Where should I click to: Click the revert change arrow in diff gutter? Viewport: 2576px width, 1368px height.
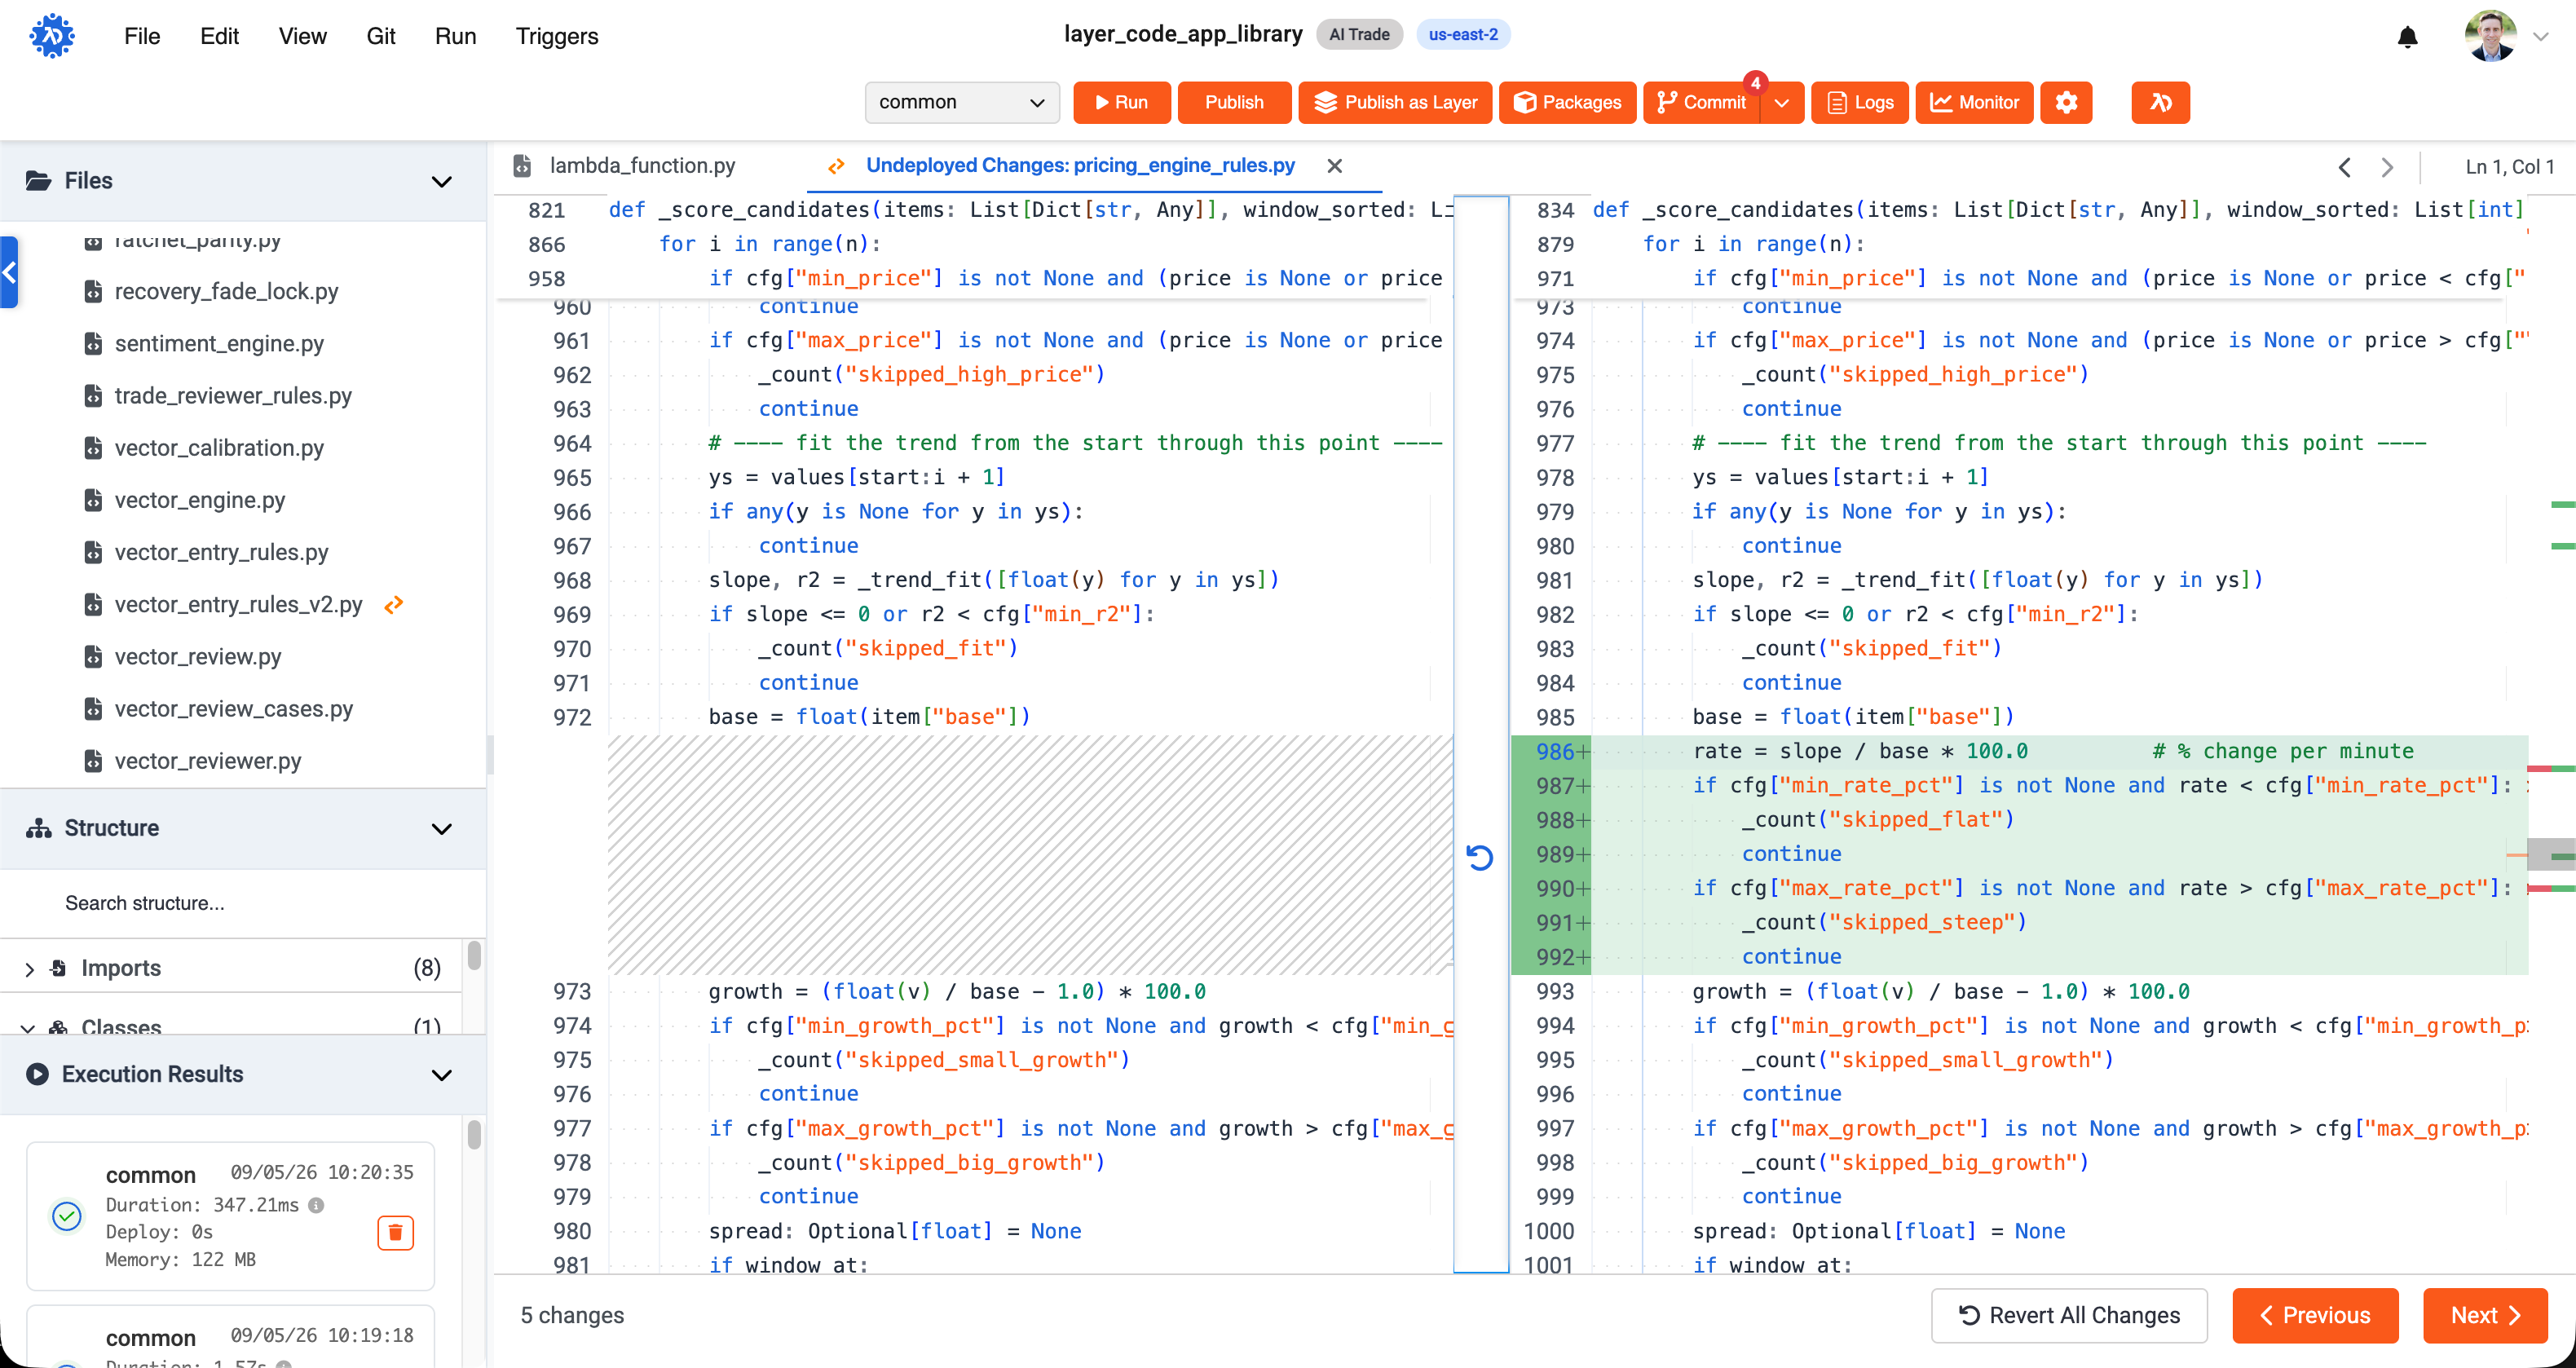pyautogui.click(x=1480, y=857)
